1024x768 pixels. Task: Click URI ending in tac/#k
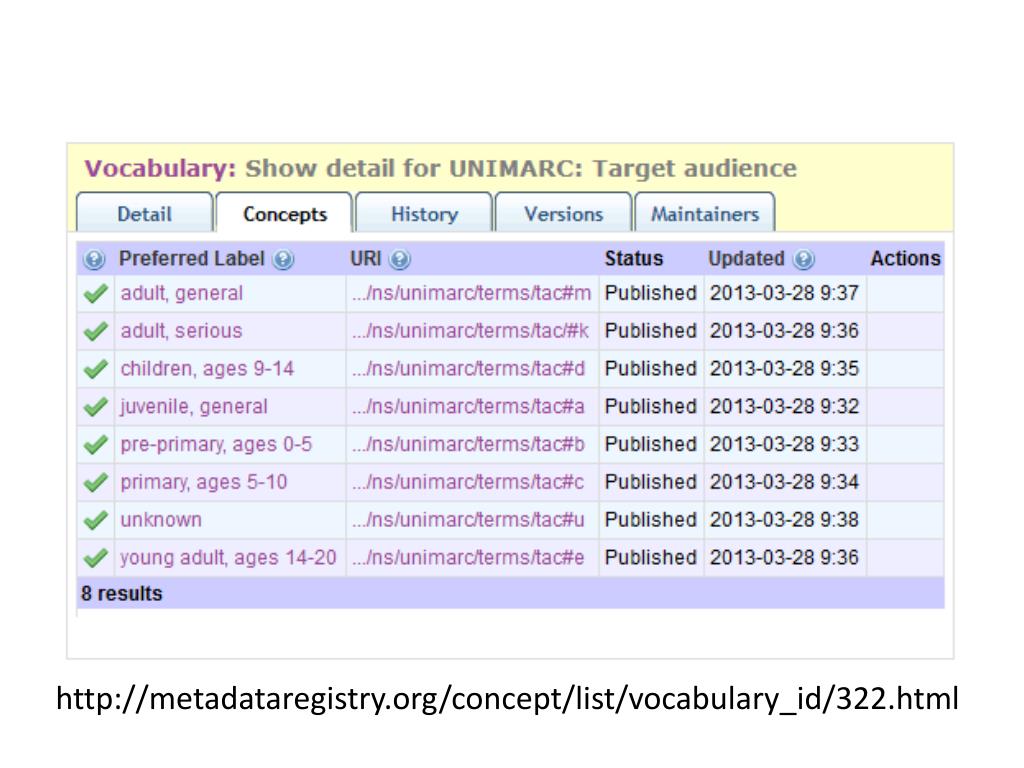(470, 331)
